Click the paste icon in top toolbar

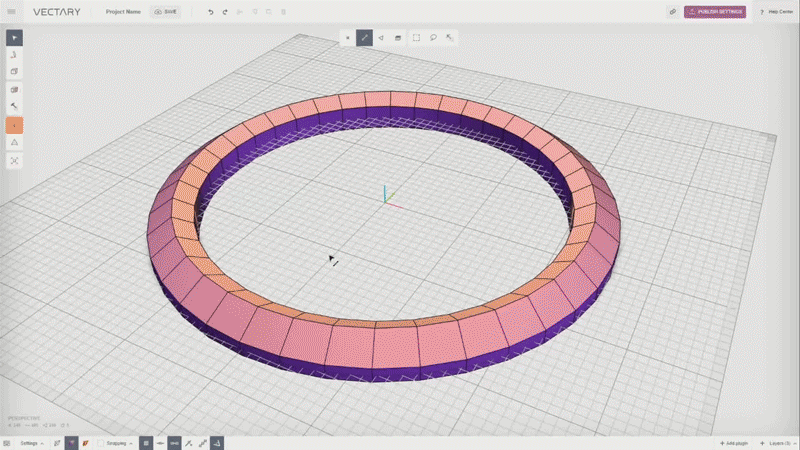coord(269,12)
